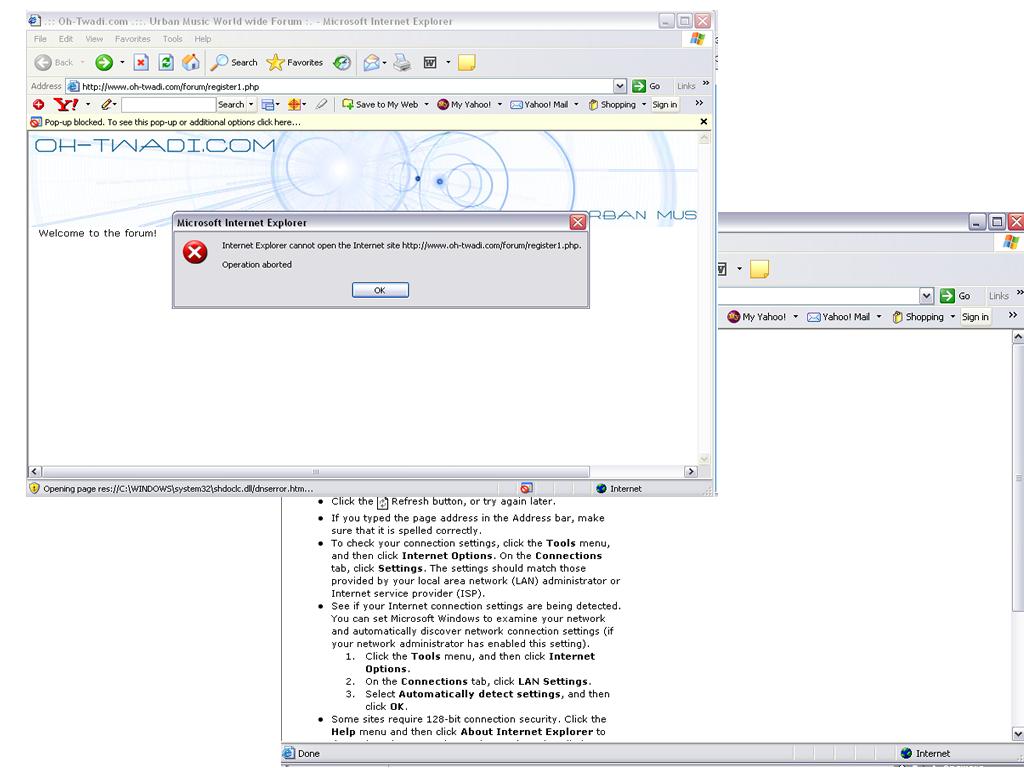Viewport: 1024px width, 768px height.
Task: Click the Print icon in toolbar
Action: [x=402, y=63]
